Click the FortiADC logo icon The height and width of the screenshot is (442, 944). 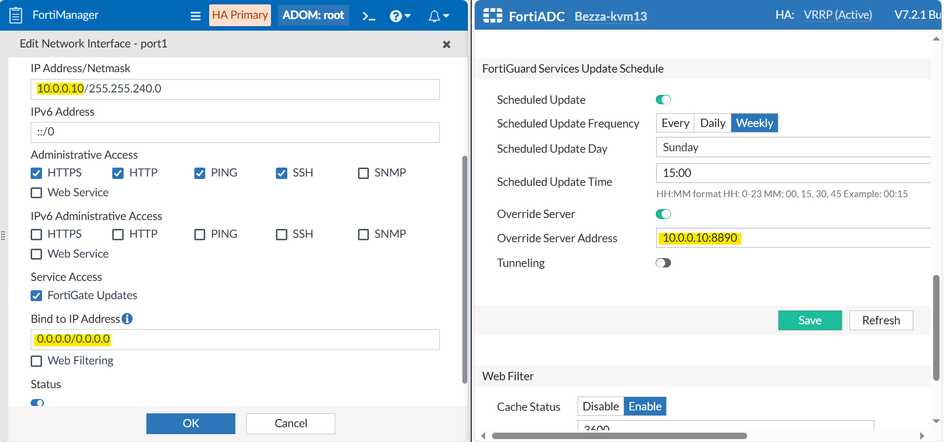[492, 16]
